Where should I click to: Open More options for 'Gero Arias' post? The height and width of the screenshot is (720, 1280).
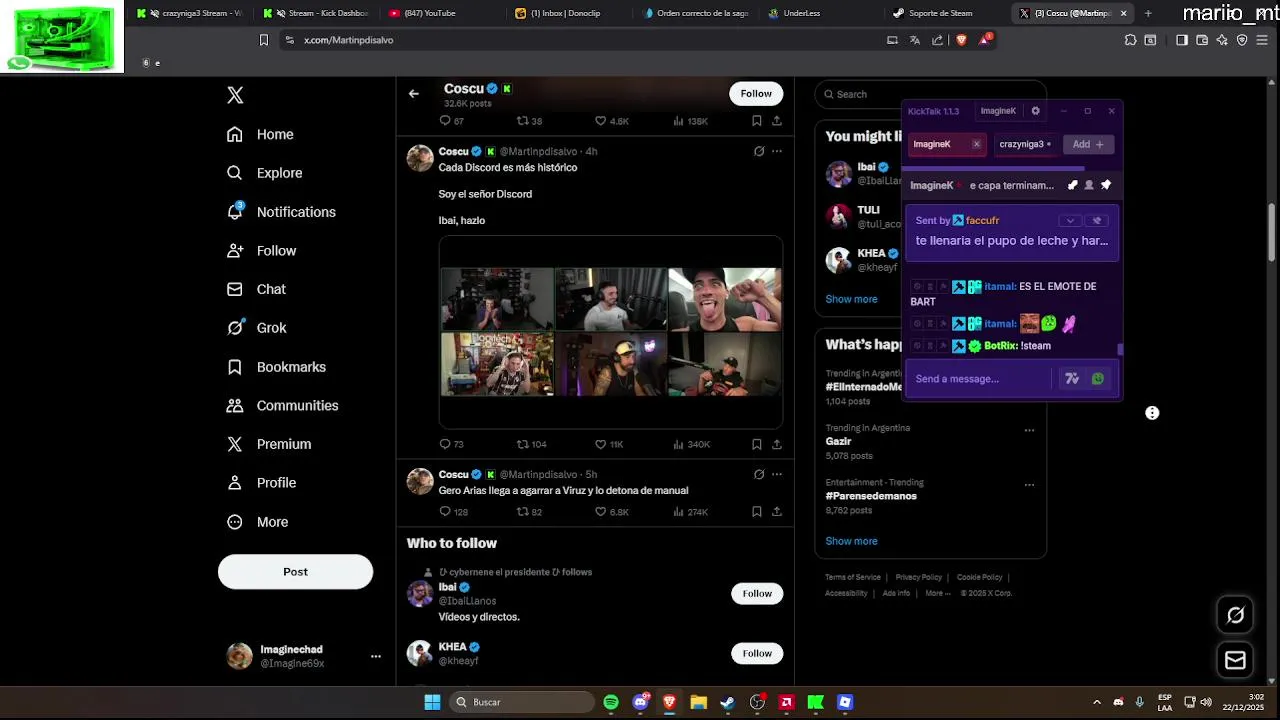(777, 474)
